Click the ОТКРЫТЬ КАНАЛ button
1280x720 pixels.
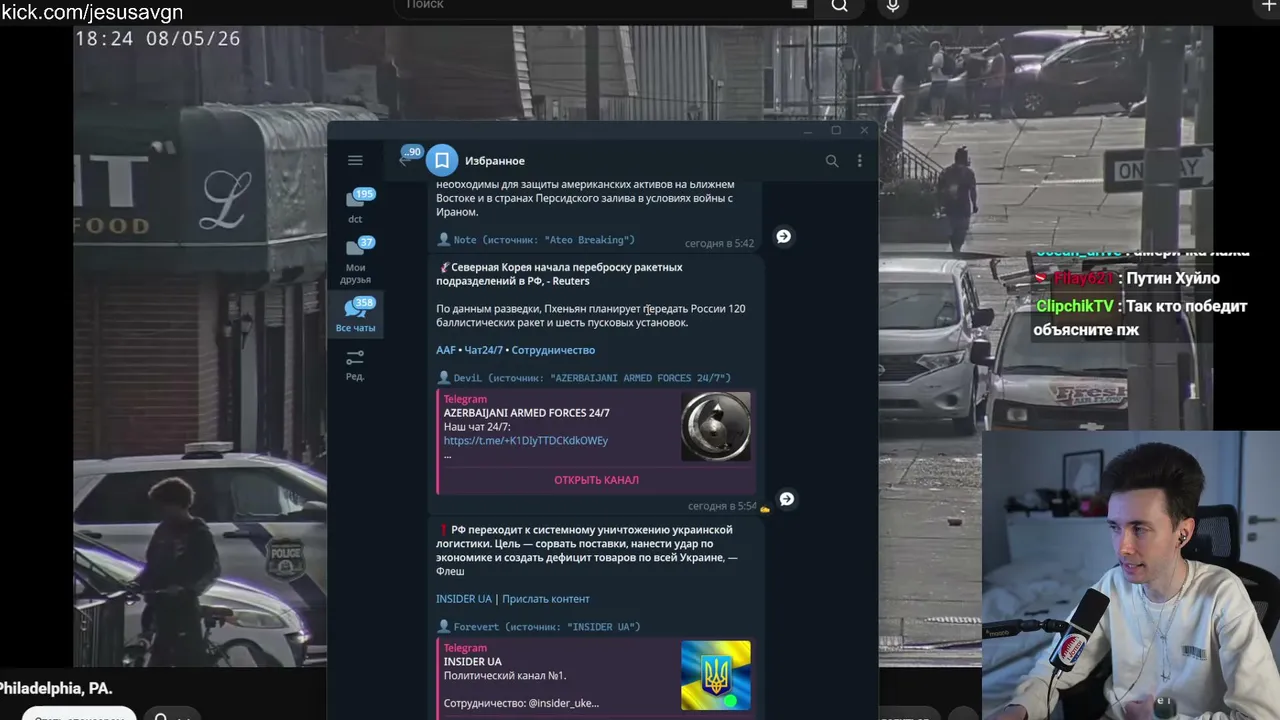596,480
